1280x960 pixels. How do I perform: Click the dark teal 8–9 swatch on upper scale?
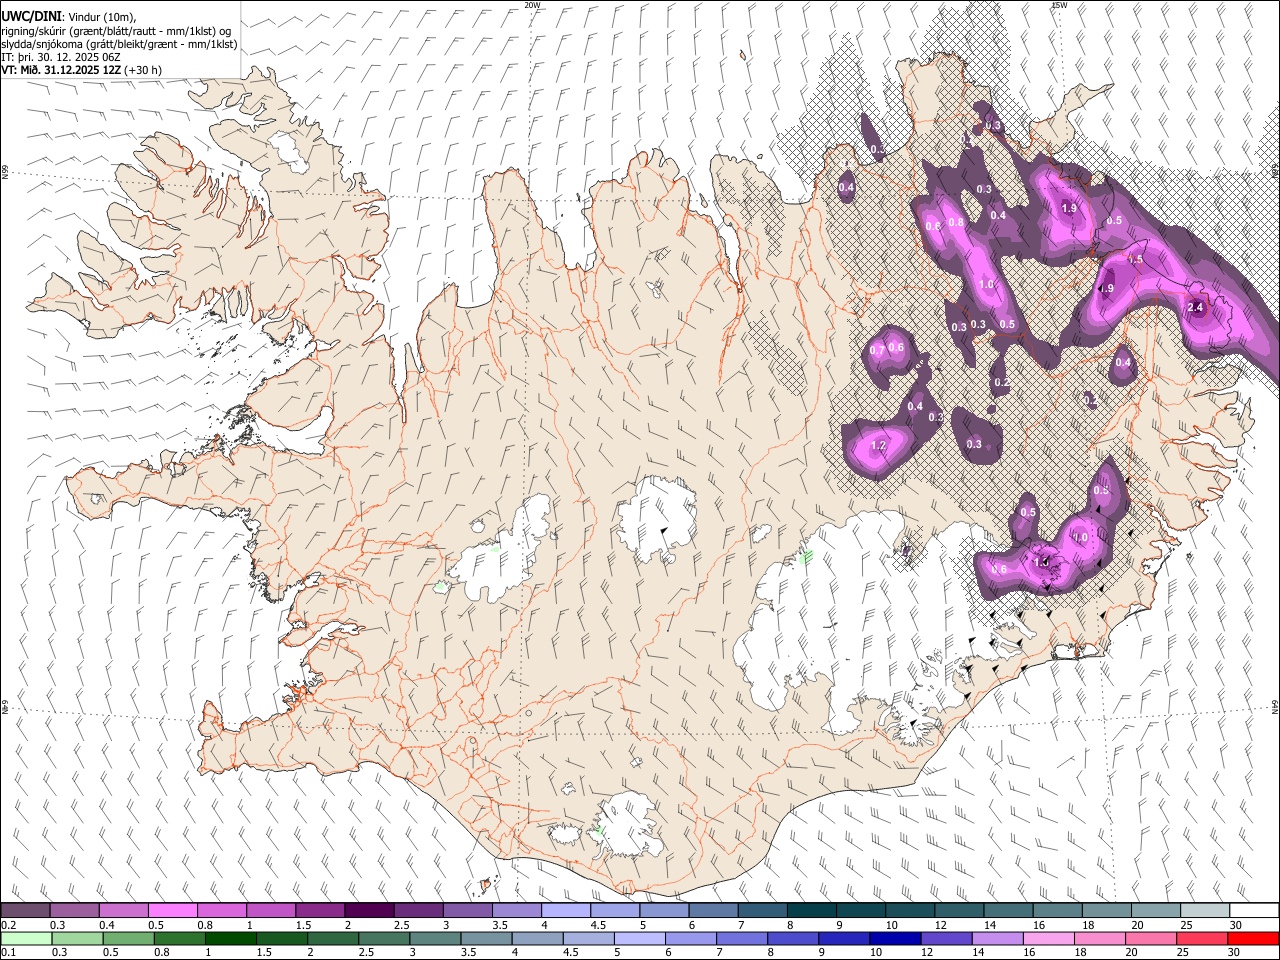[x=811, y=911]
